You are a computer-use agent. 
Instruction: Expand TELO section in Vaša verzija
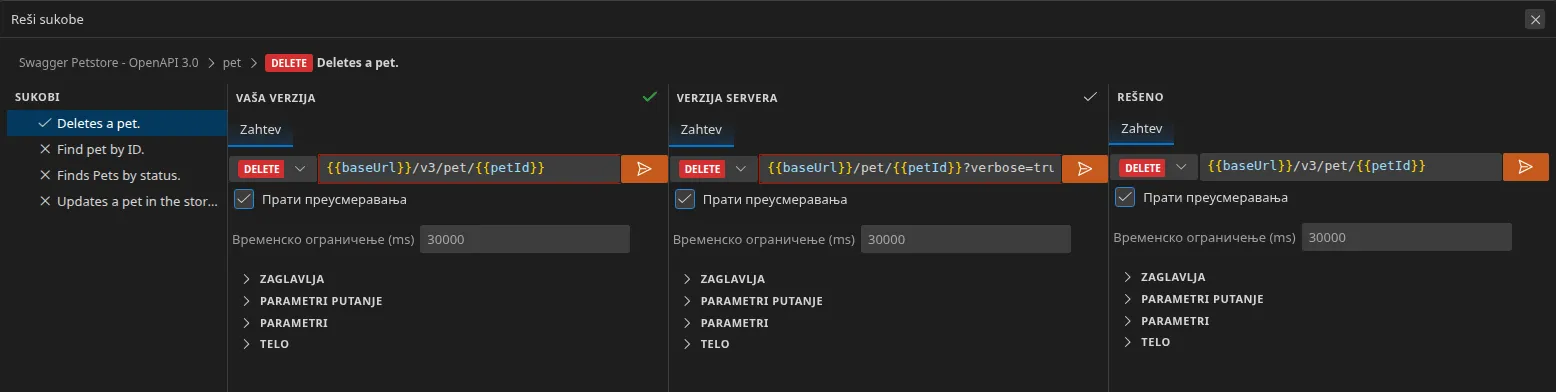pyautogui.click(x=266, y=344)
